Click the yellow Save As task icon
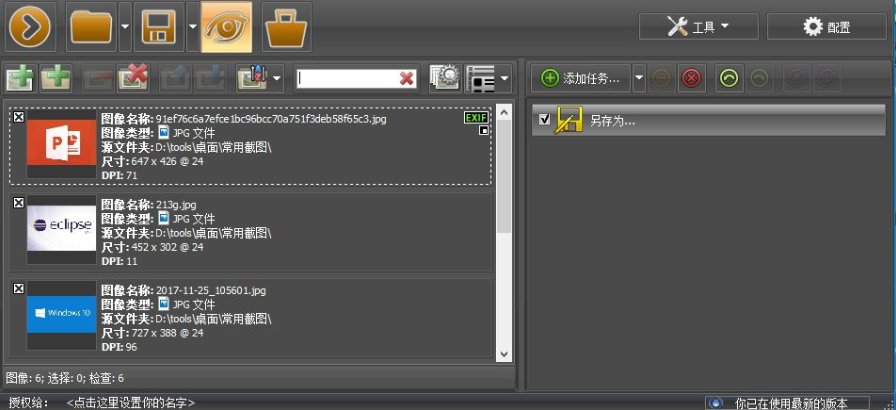The width and height of the screenshot is (896, 410). tap(569, 120)
